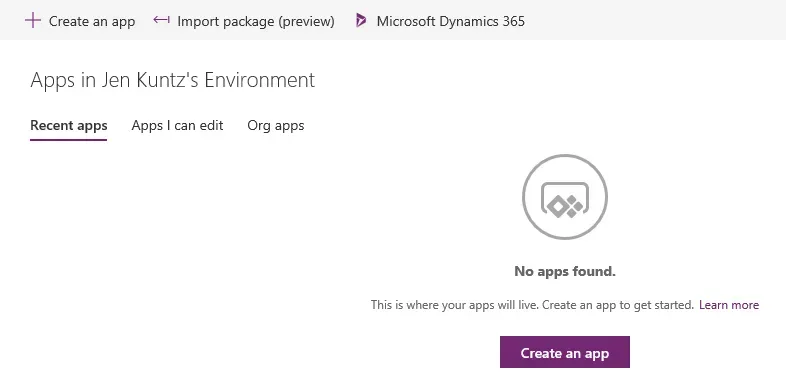Click 'This is where your apps will live' text
Screen dimensions: 786x389
(454, 305)
